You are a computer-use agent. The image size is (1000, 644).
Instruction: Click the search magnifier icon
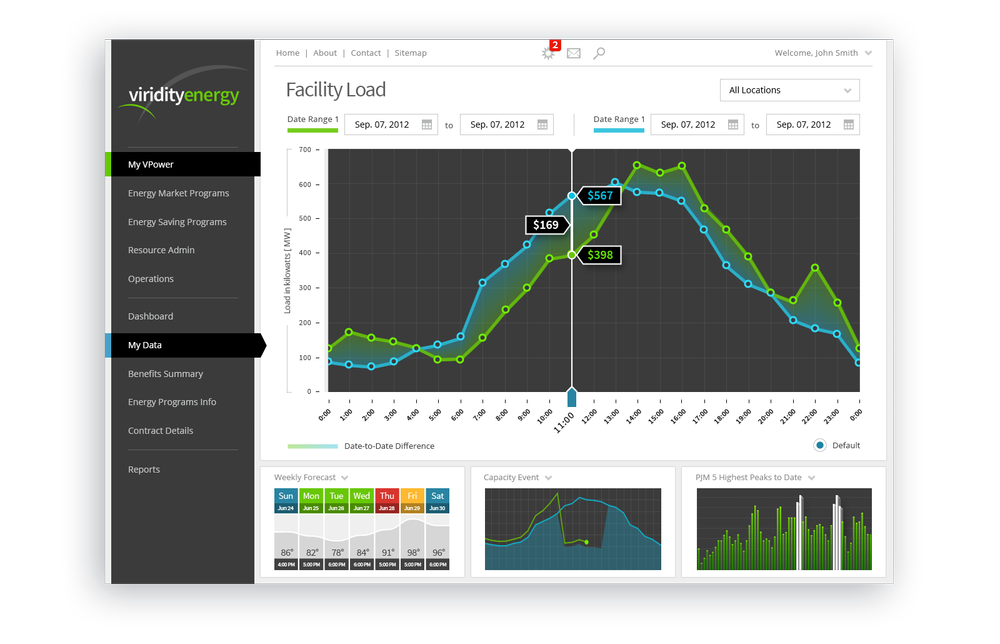[x=598, y=53]
